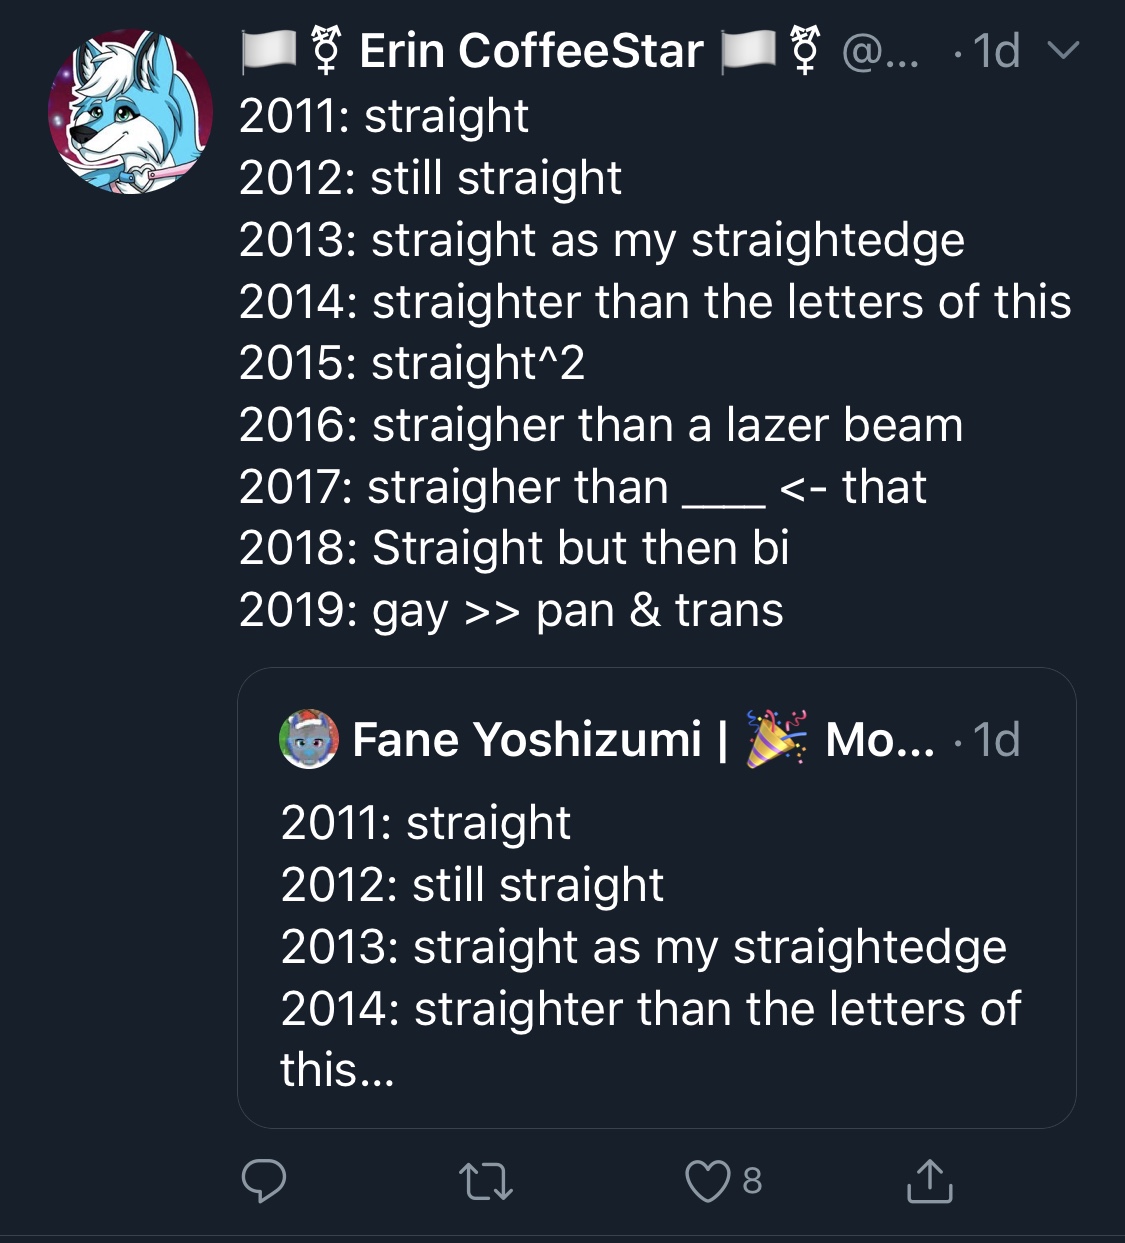Tap the share icon under the tweet

pyautogui.click(x=929, y=1180)
